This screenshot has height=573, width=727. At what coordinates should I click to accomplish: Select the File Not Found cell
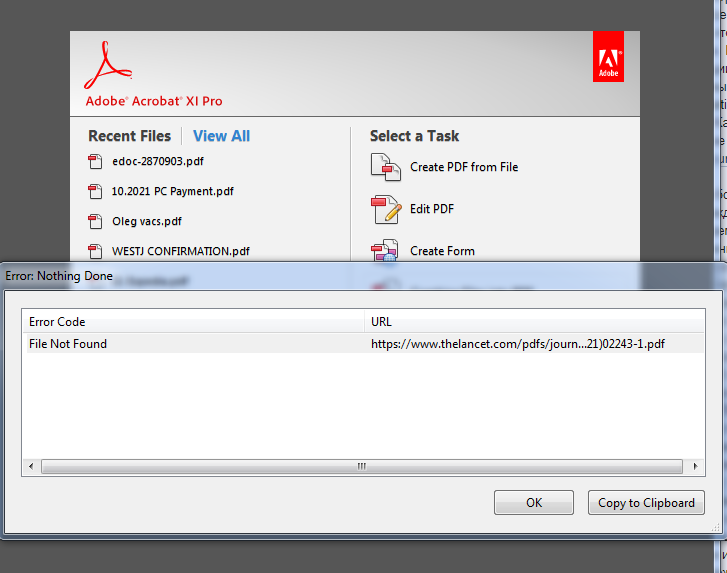[68, 344]
